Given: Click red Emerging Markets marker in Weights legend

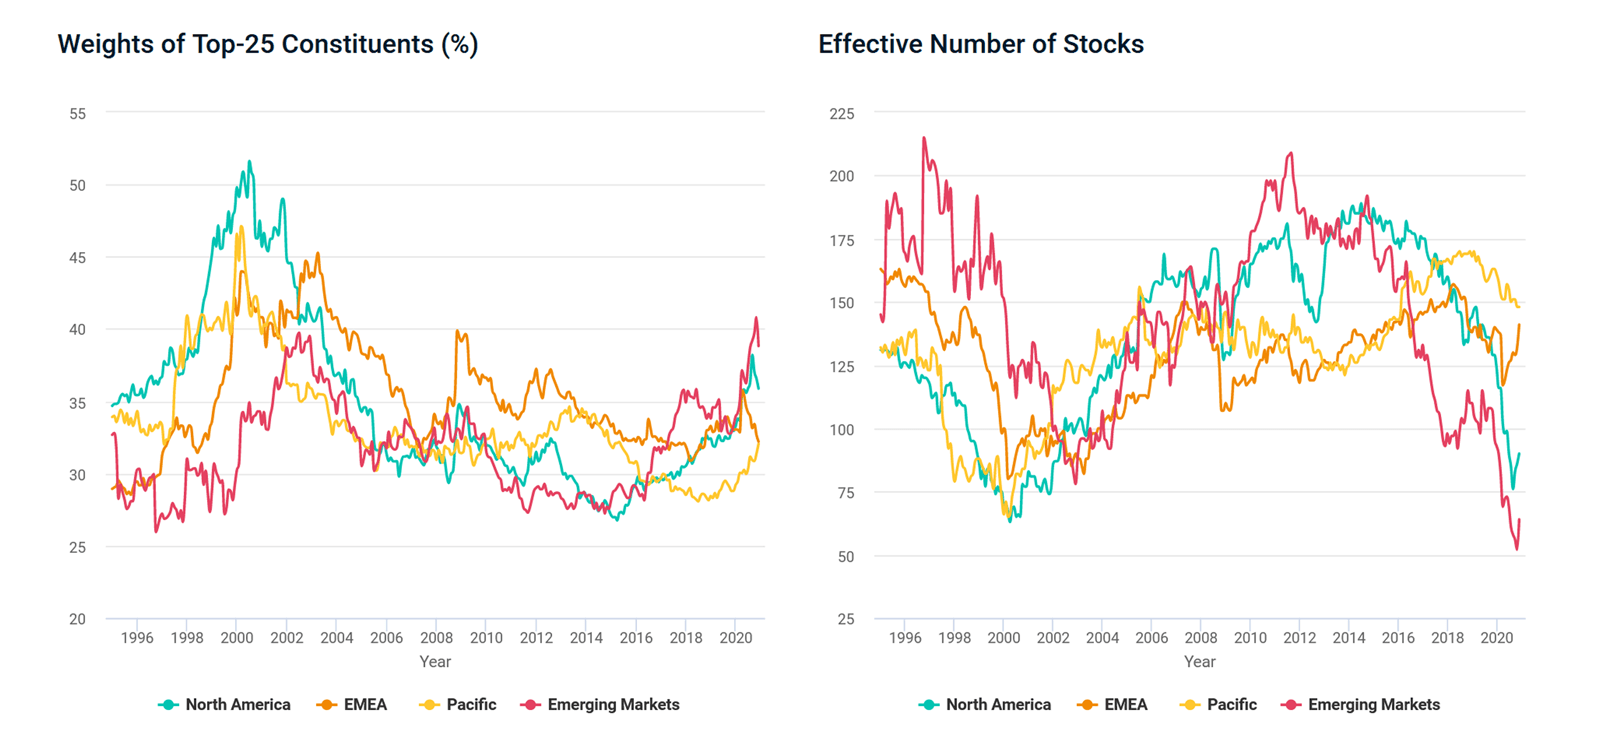Looking at the screenshot, I should (530, 705).
